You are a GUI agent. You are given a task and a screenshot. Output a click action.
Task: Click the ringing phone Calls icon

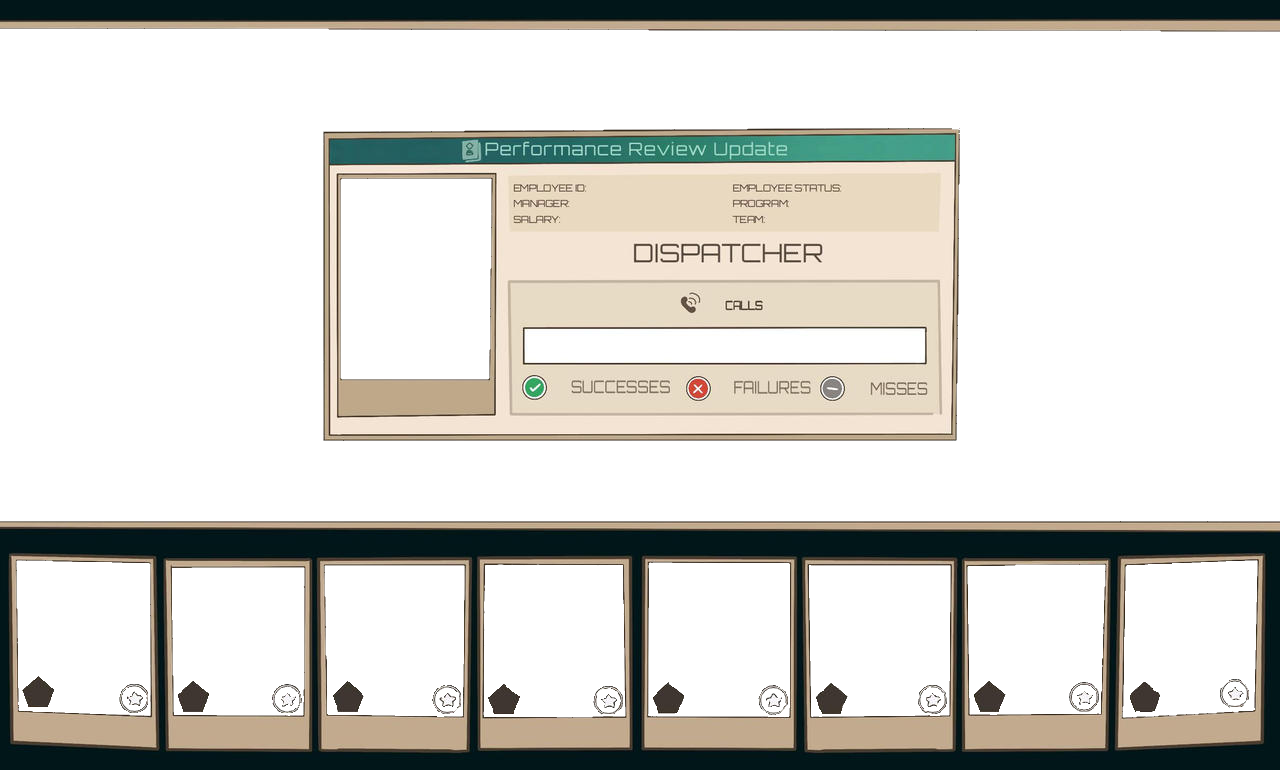[690, 303]
